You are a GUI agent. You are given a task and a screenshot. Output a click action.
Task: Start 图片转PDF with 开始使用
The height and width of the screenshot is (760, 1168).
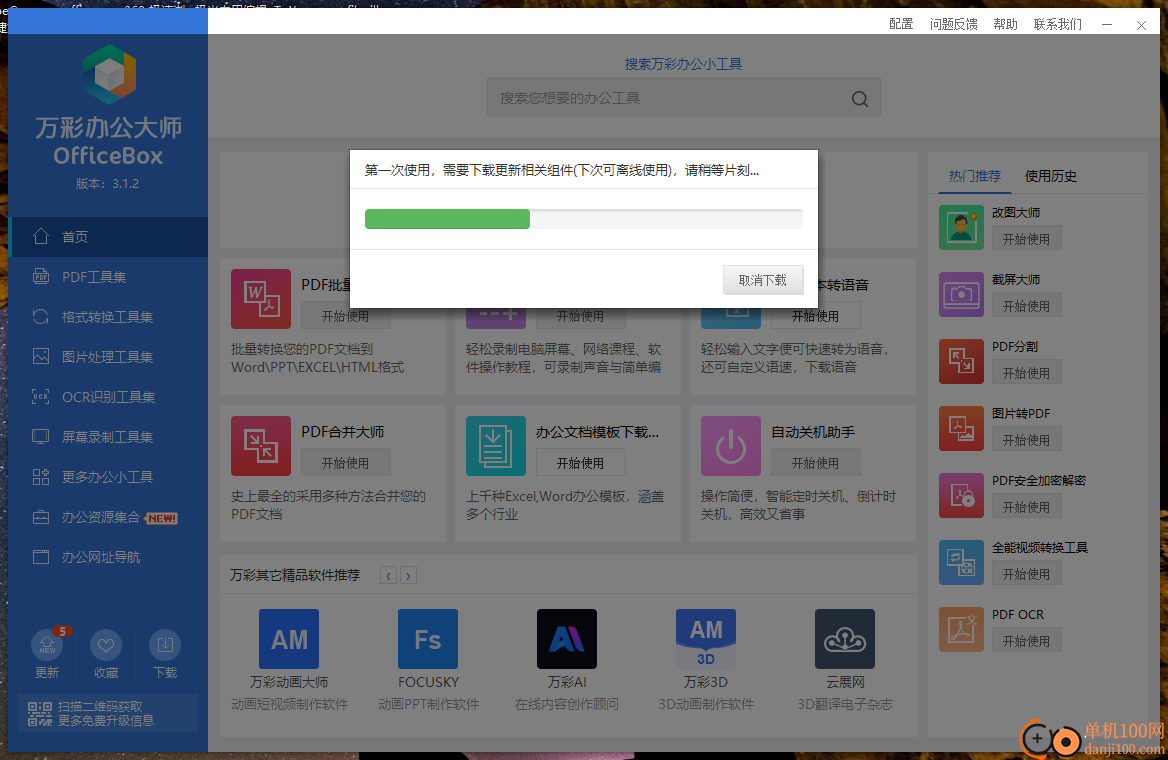1026,440
